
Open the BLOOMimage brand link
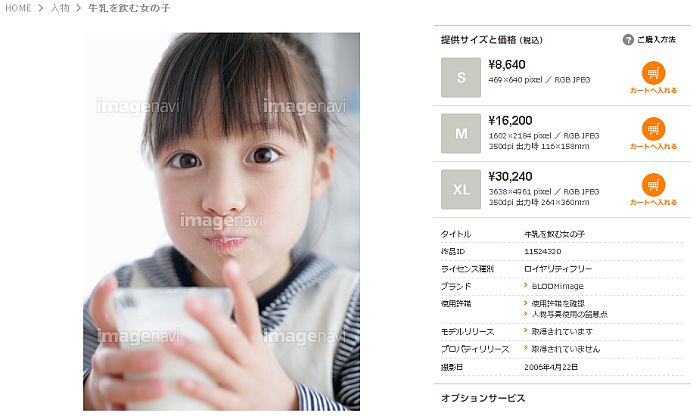[x=558, y=286]
